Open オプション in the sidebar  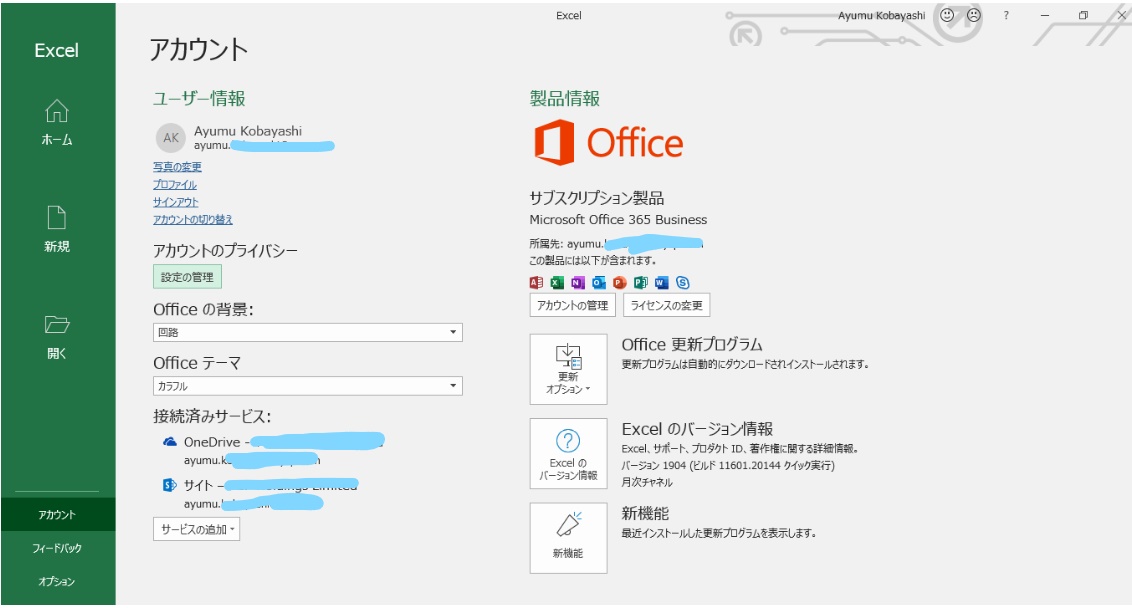[x=57, y=581]
